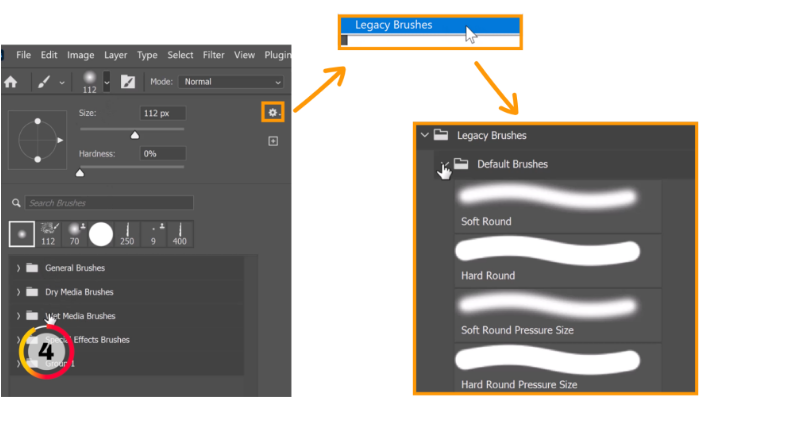Open the Filter menu
This screenshot has width=795, height=448.
coord(213,55)
